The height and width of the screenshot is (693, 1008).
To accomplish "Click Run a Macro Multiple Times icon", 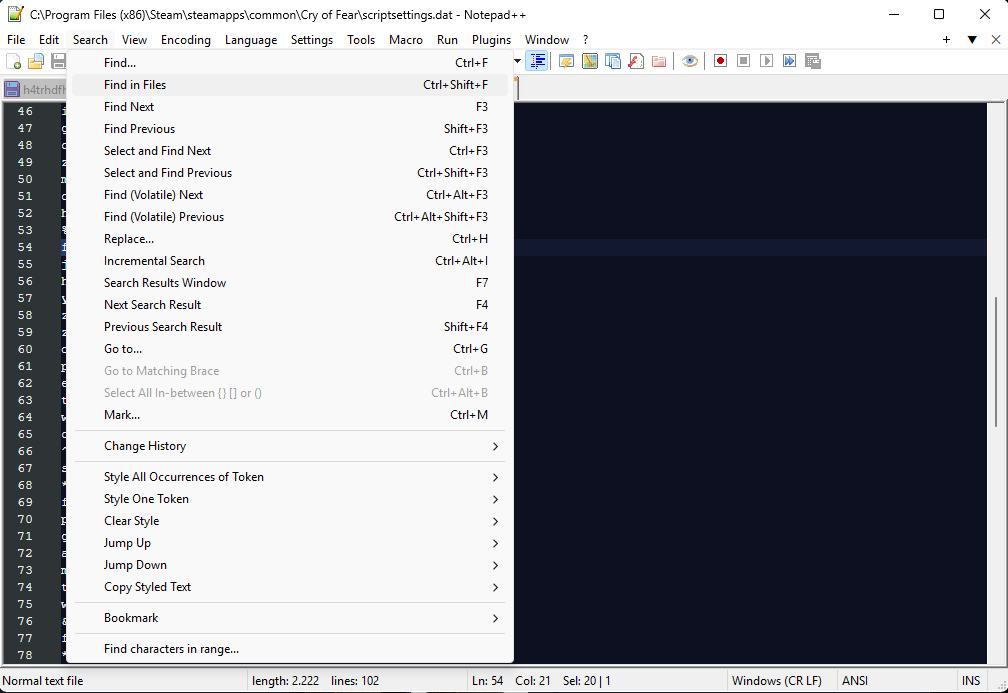I will (789, 61).
